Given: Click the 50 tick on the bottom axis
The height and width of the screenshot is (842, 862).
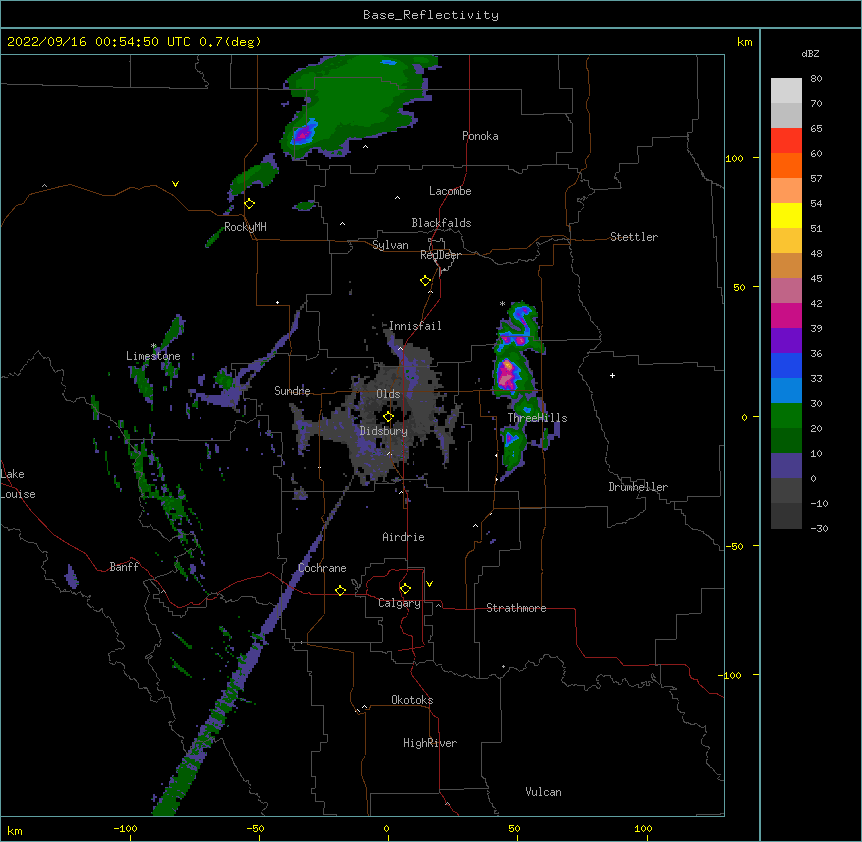Looking at the screenshot, I should click(514, 828).
